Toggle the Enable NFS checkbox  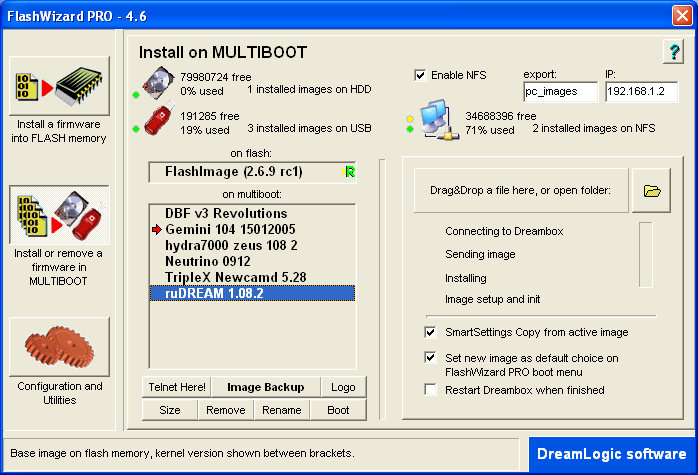click(x=420, y=75)
